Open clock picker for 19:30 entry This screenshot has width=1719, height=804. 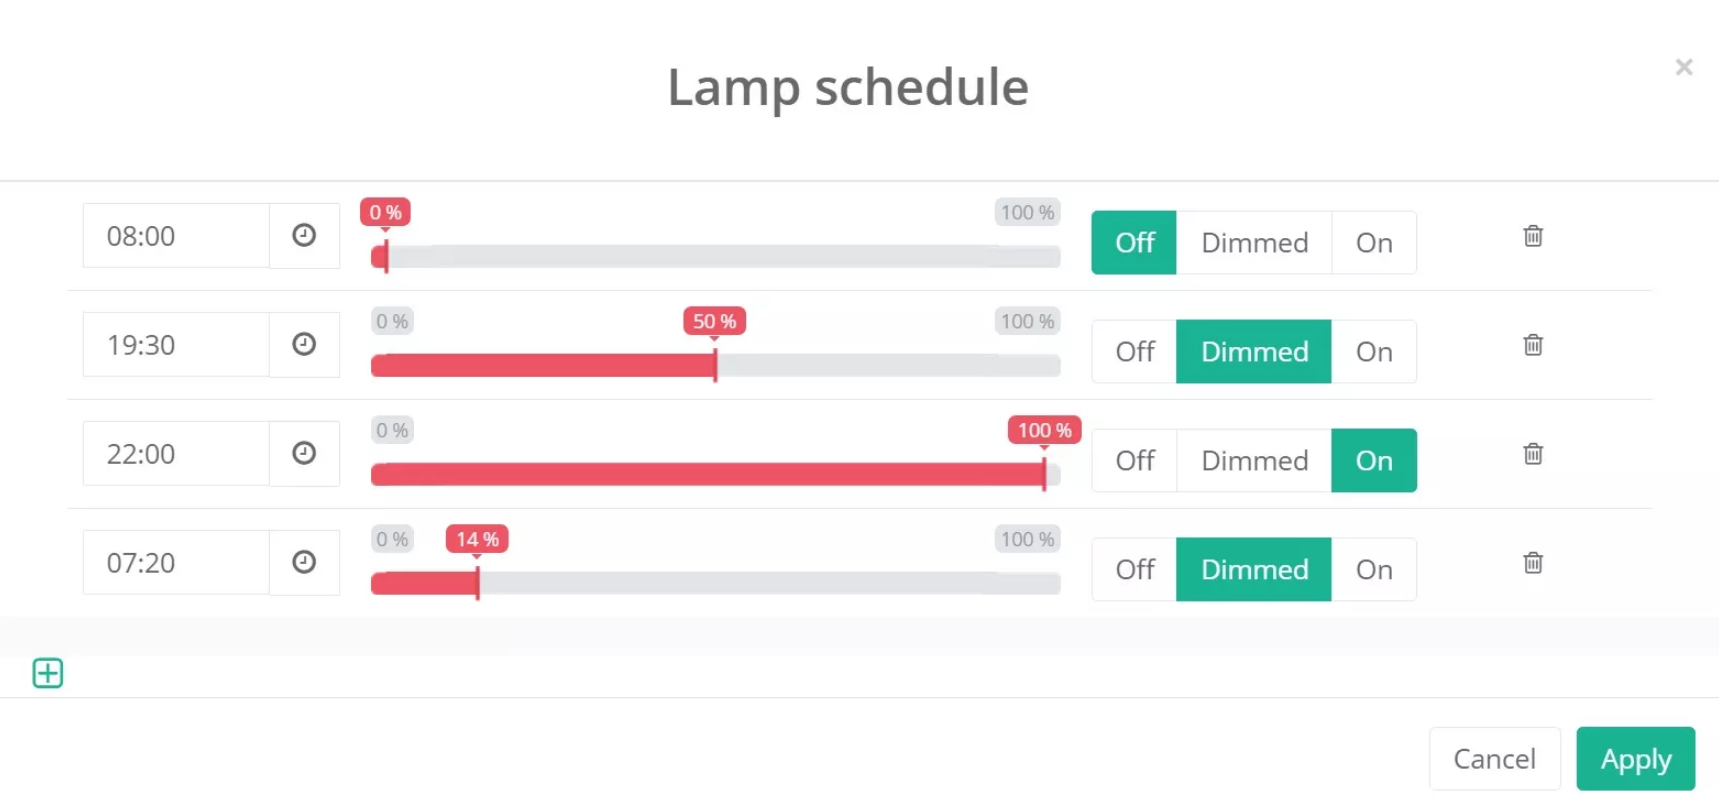tap(304, 344)
